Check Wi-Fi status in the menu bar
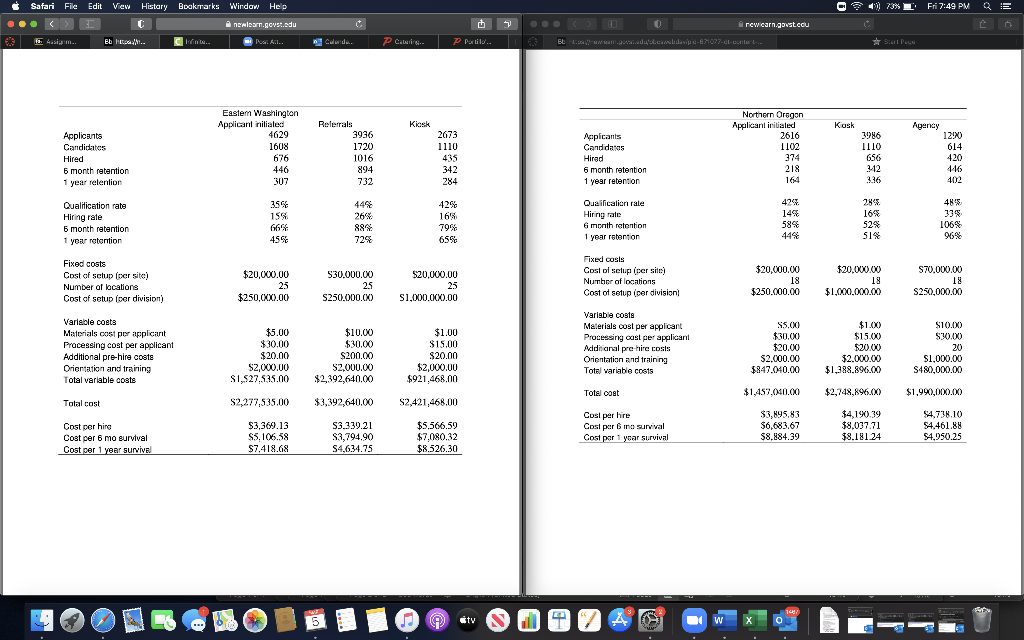This screenshot has height=640, width=1024. [857, 6]
